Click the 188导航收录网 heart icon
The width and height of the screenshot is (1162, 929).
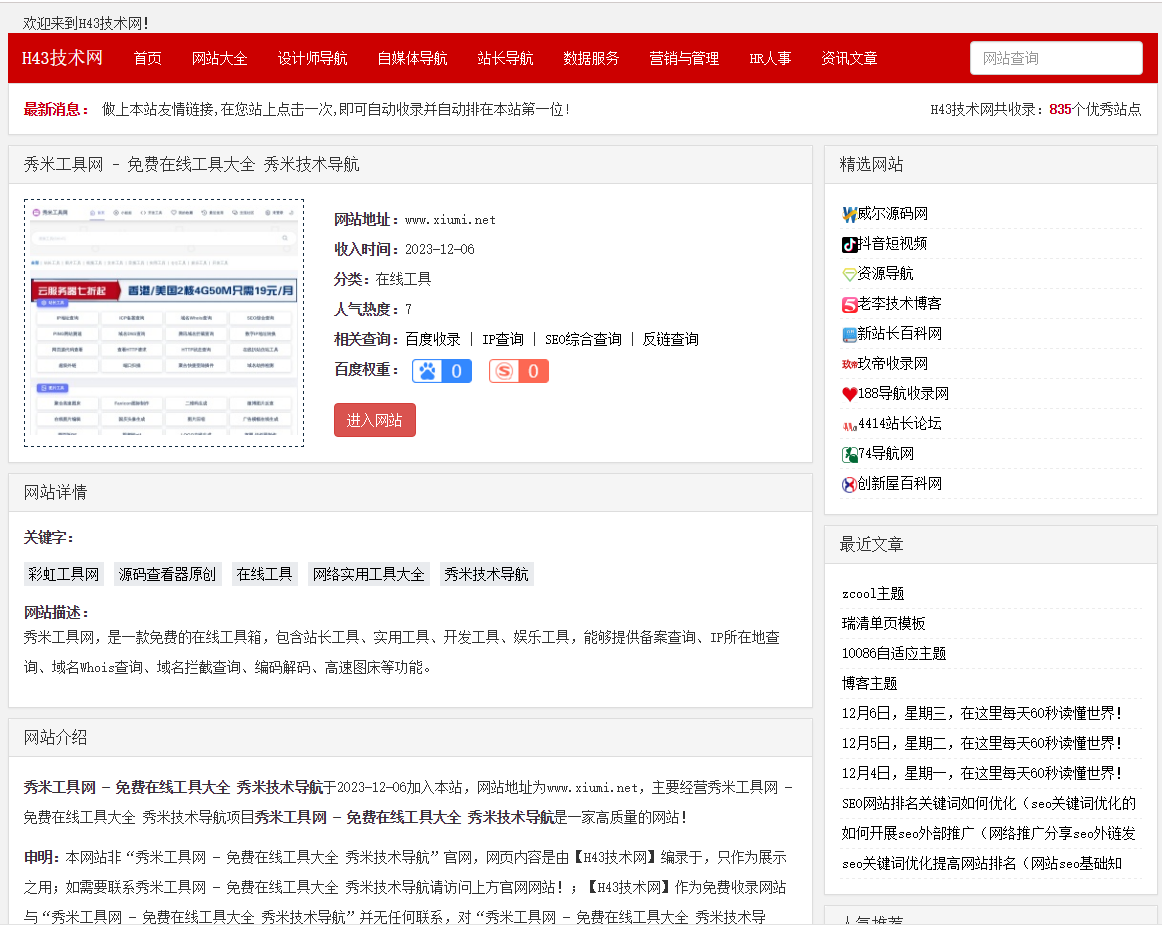pyautogui.click(x=850, y=394)
